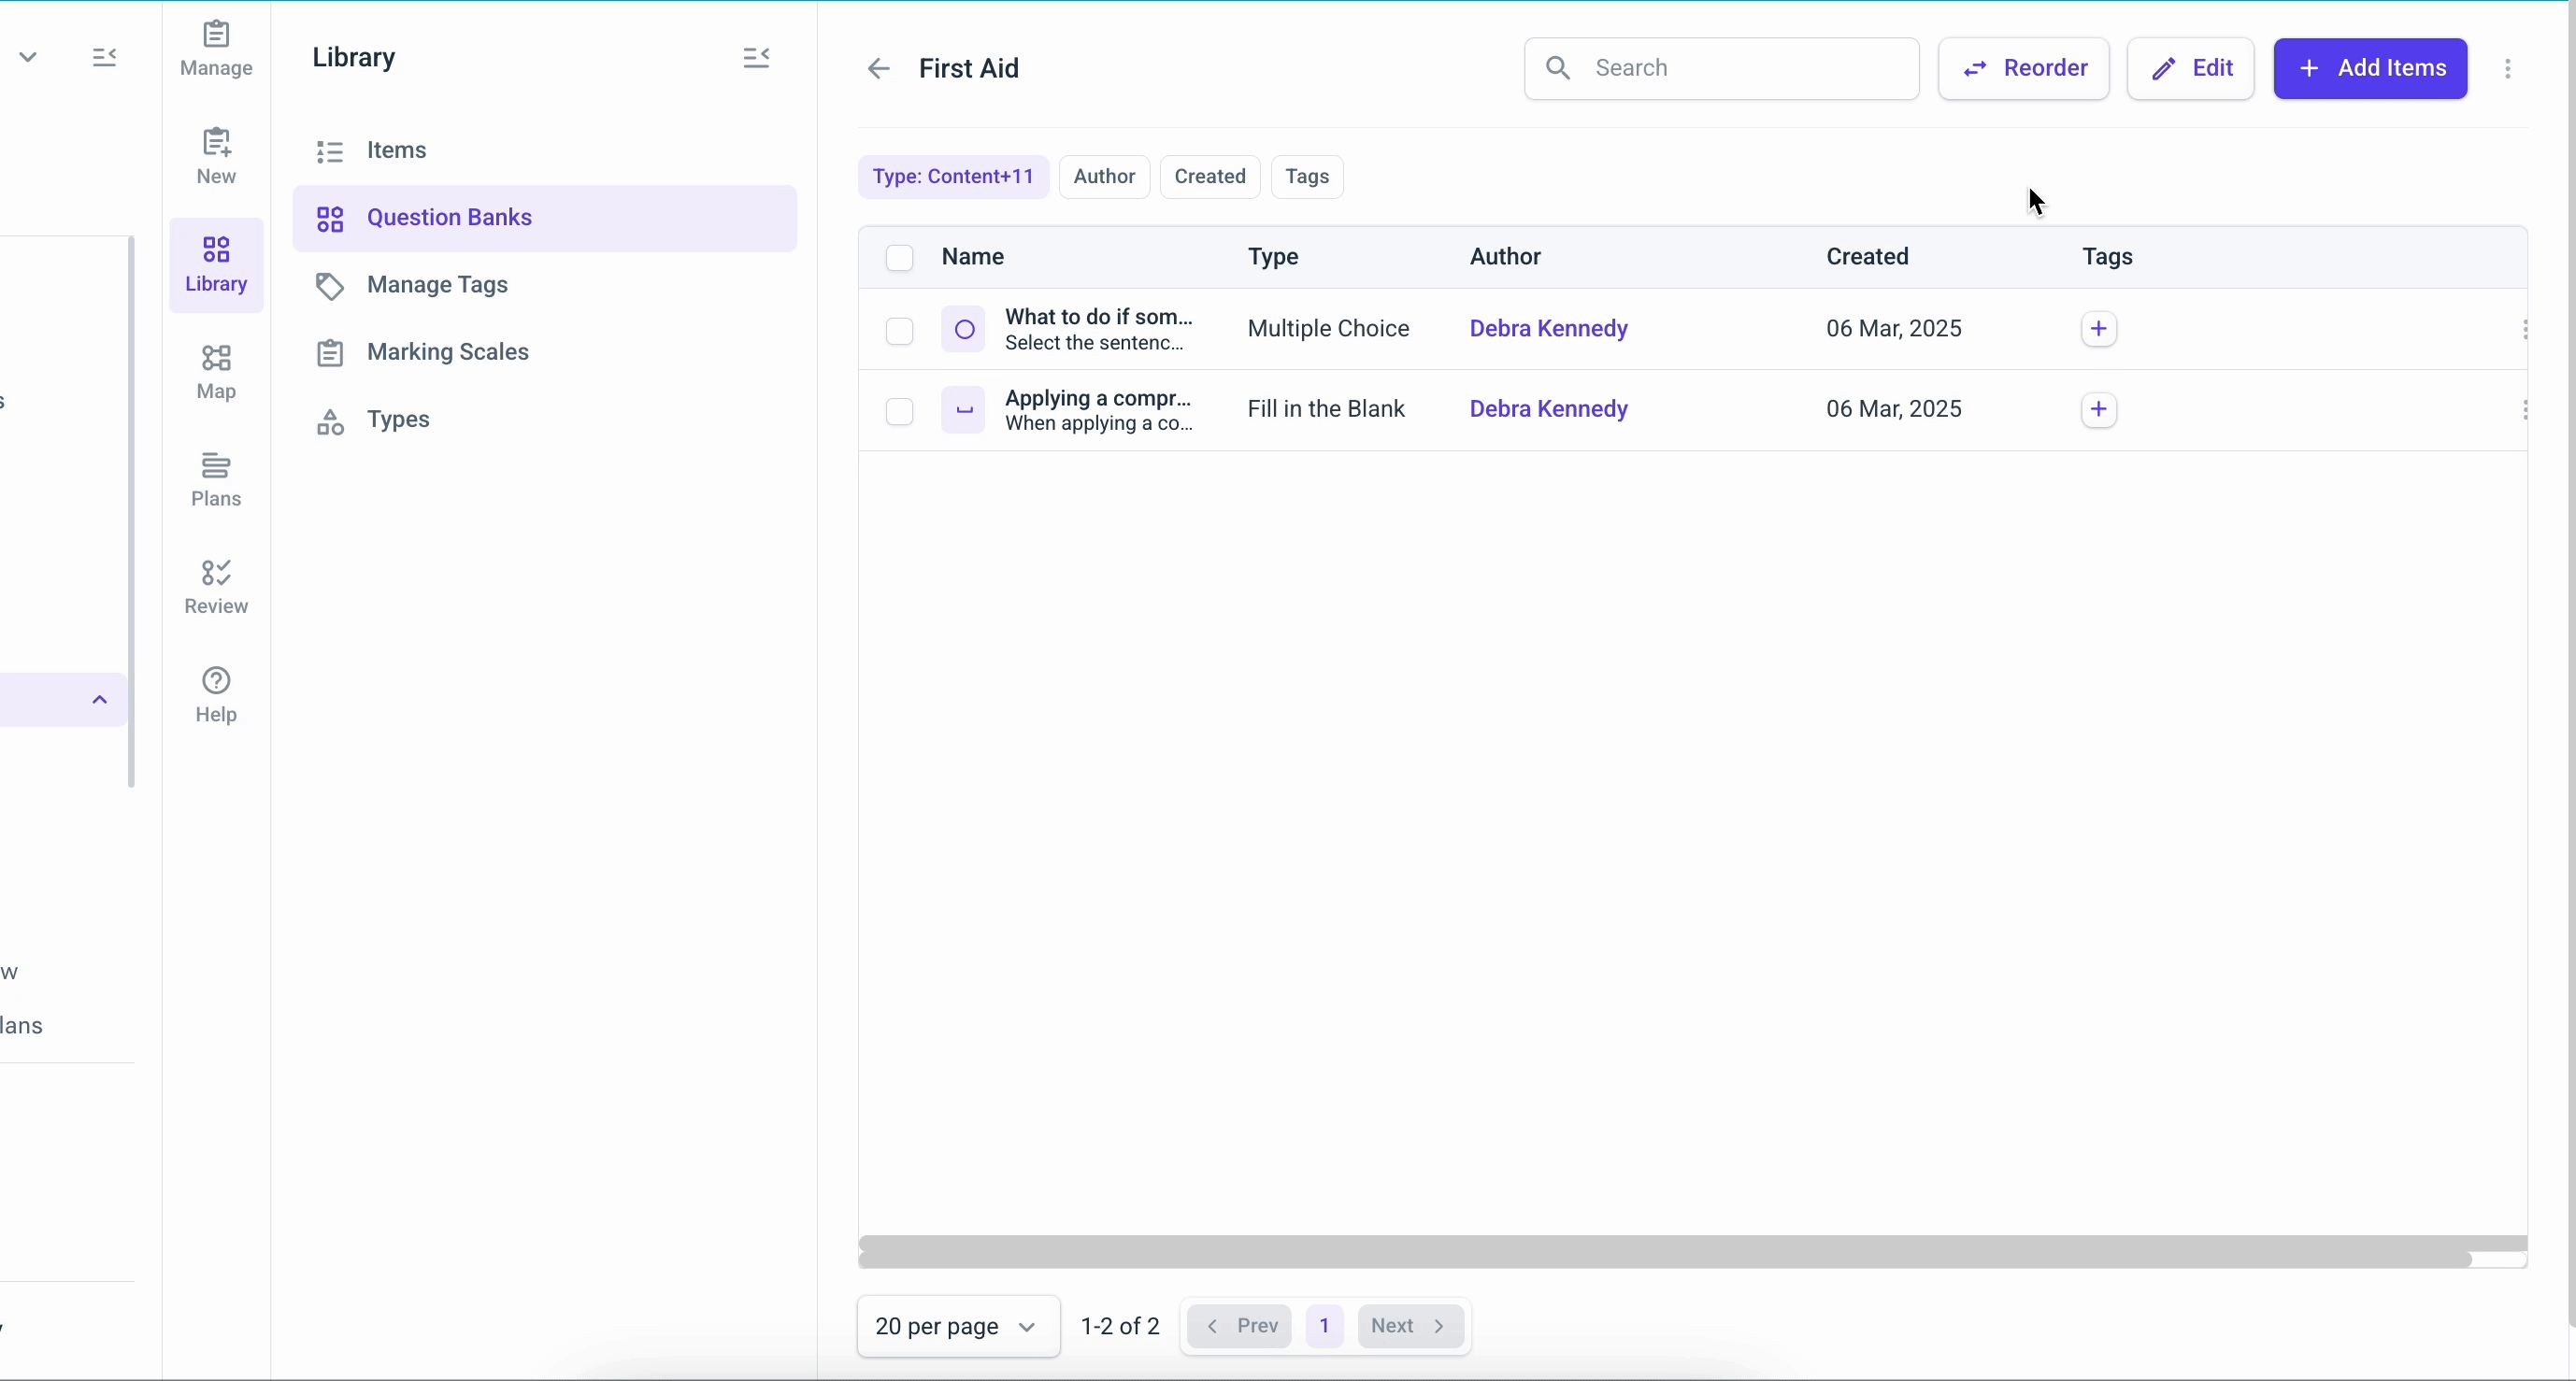Open Manage Tags in Library menu
The image size is (2576, 1381).
pos(545,286)
